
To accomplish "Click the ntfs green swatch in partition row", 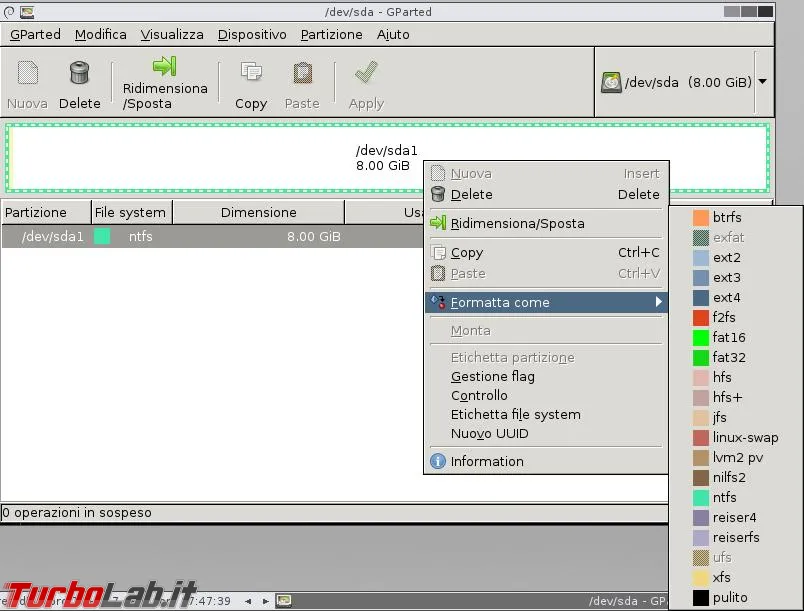I will (102, 236).
